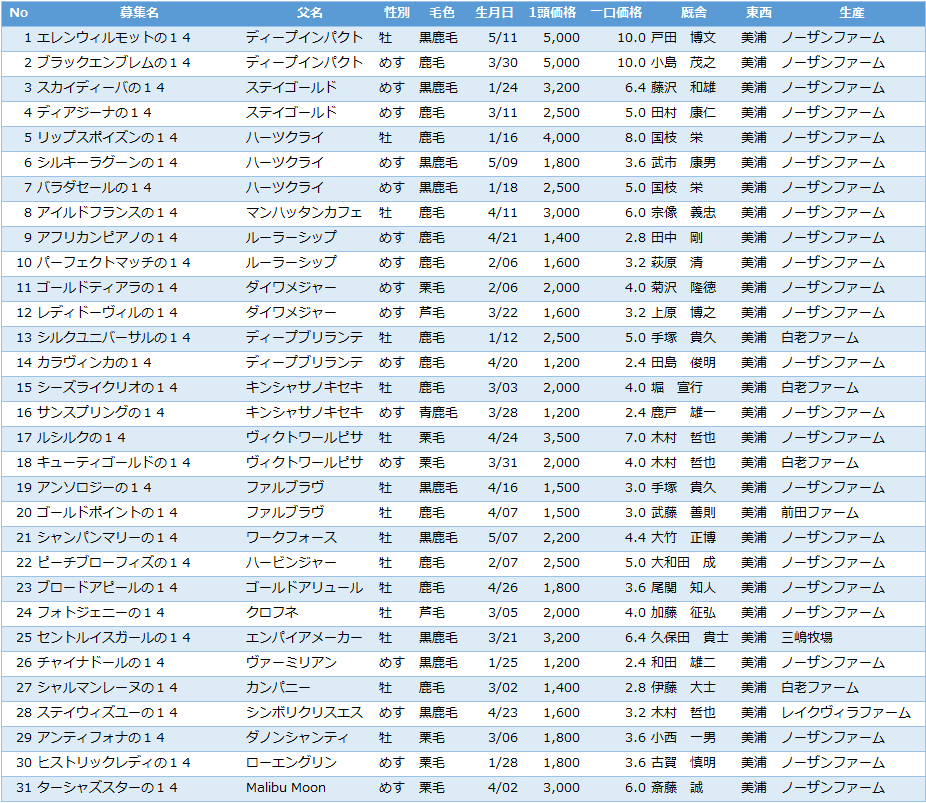
Task: Click the 一口価格 column header
Action: tap(616, 12)
